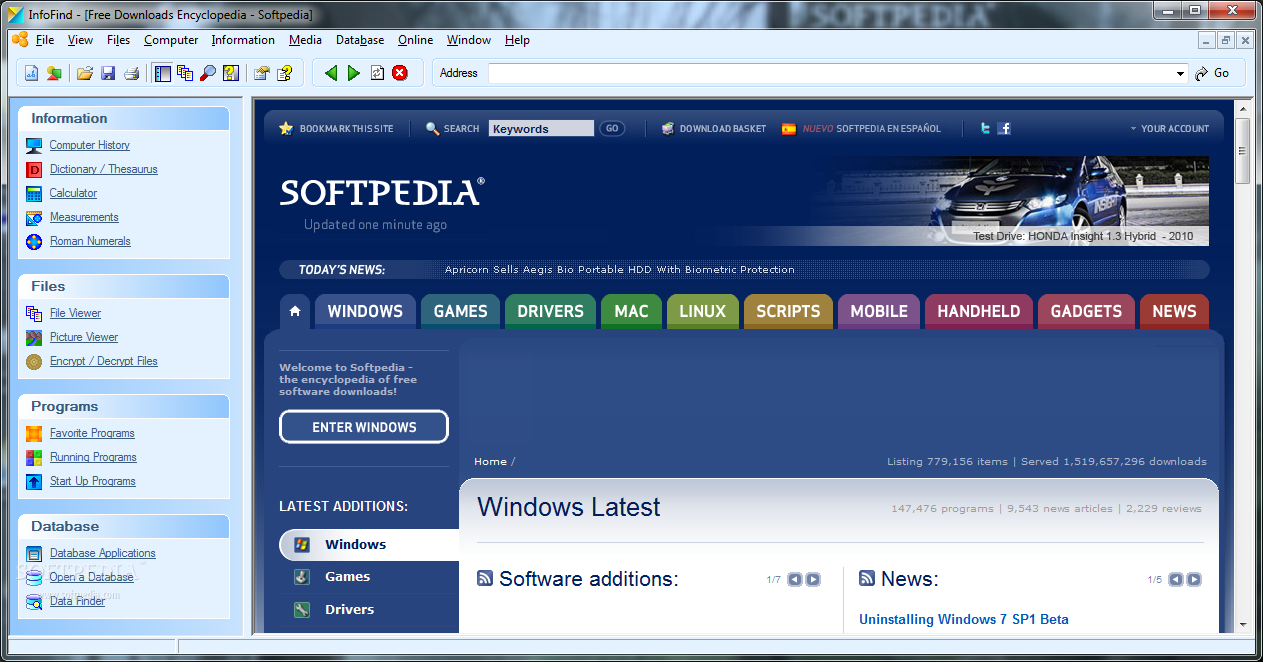Click the ENTER WINDOWS button
This screenshot has height=662, width=1263.
click(364, 427)
